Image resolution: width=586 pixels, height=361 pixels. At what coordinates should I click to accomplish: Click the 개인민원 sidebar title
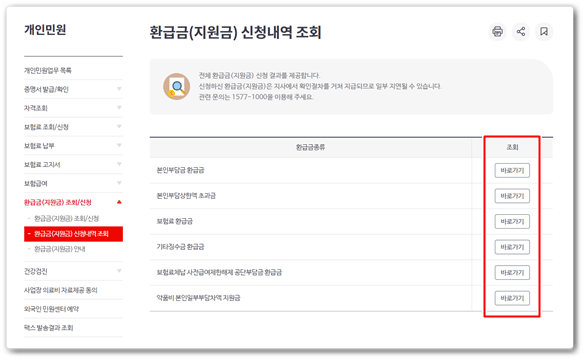tap(45, 30)
